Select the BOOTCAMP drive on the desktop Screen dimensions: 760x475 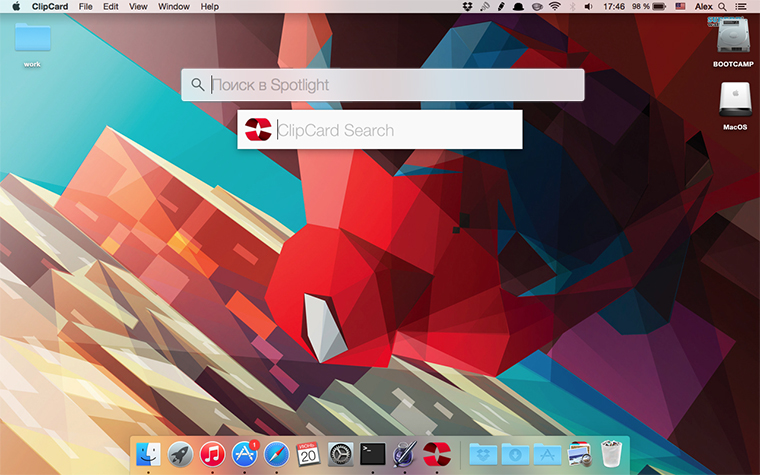coord(733,42)
